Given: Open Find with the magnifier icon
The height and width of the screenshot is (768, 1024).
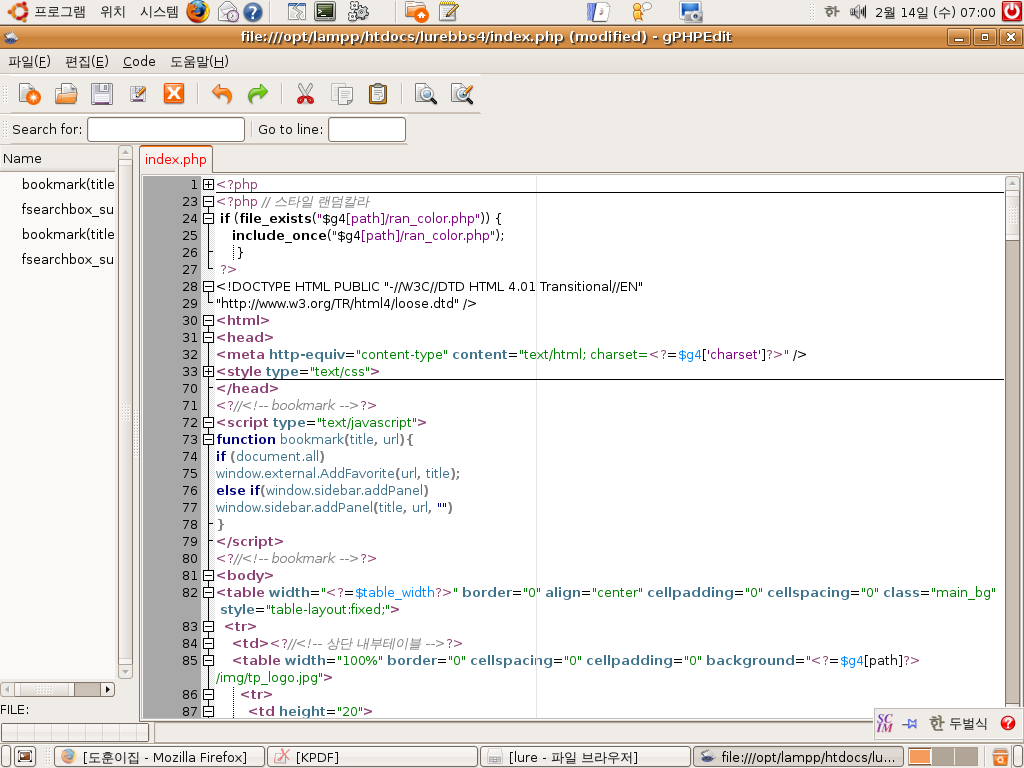Looking at the screenshot, I should point(426,94).
